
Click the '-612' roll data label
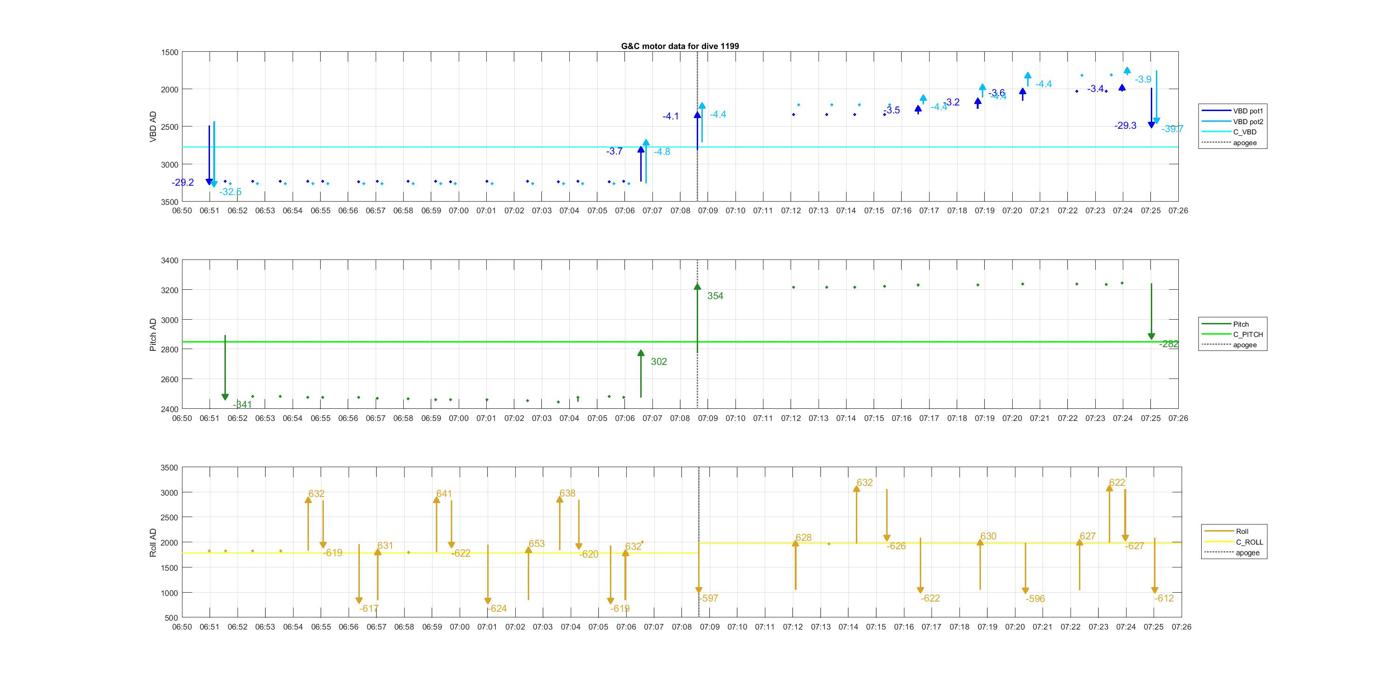tap(1164, 598)
